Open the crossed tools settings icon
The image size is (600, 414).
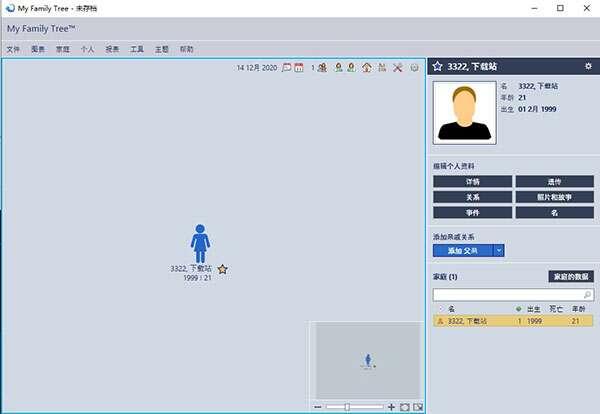click(397, 68)
